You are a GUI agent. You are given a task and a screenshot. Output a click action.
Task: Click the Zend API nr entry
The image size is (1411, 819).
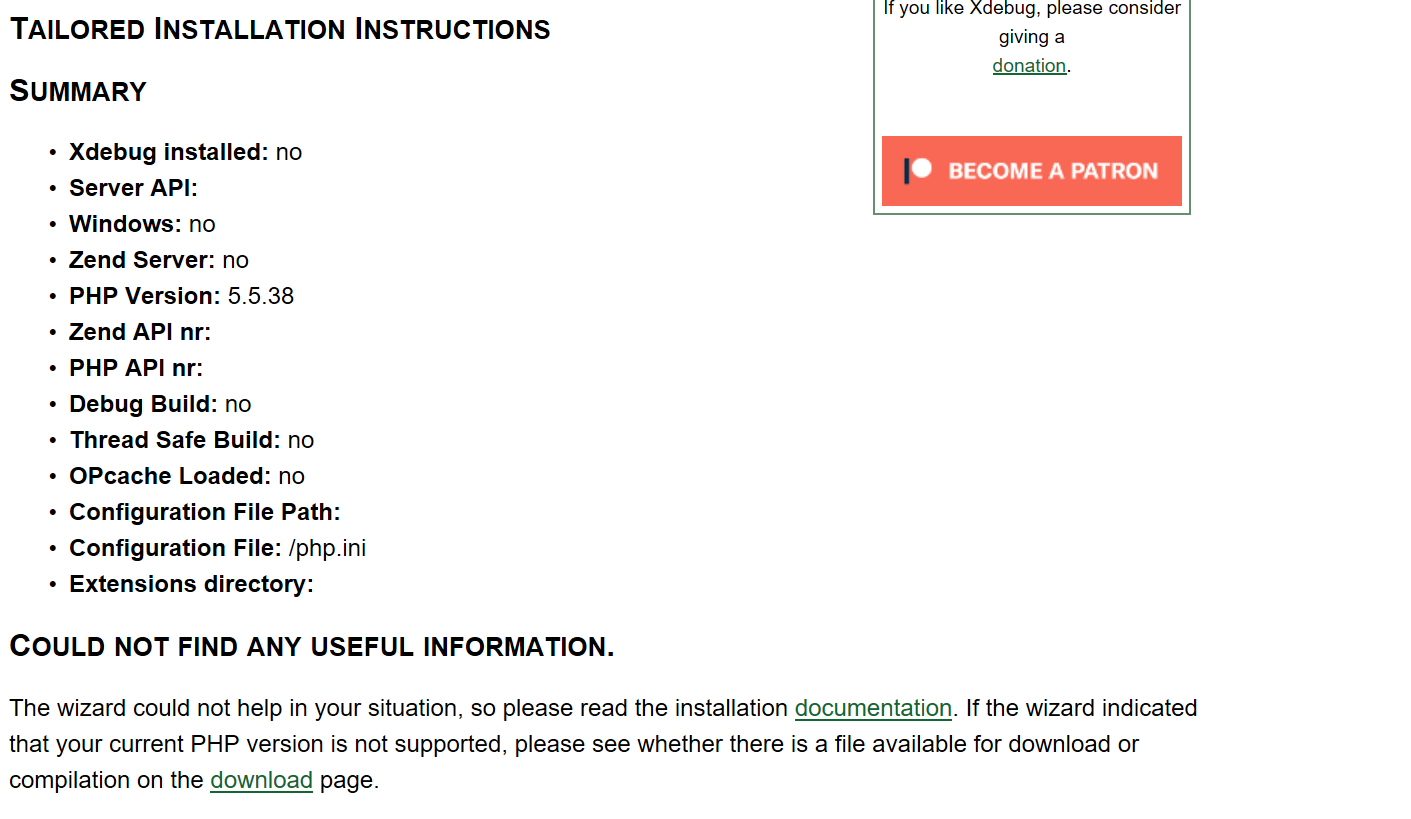(x=140, y=332)
